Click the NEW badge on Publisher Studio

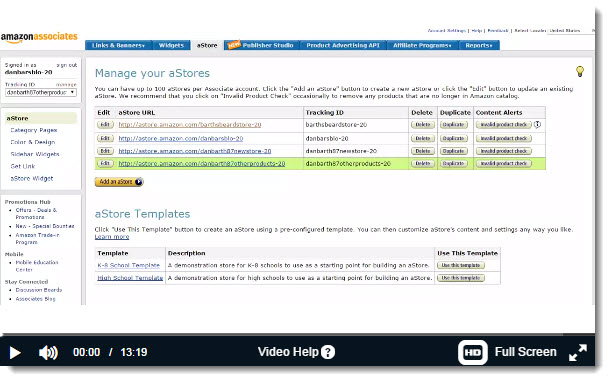pyautogui.click(x=234, y=45)
